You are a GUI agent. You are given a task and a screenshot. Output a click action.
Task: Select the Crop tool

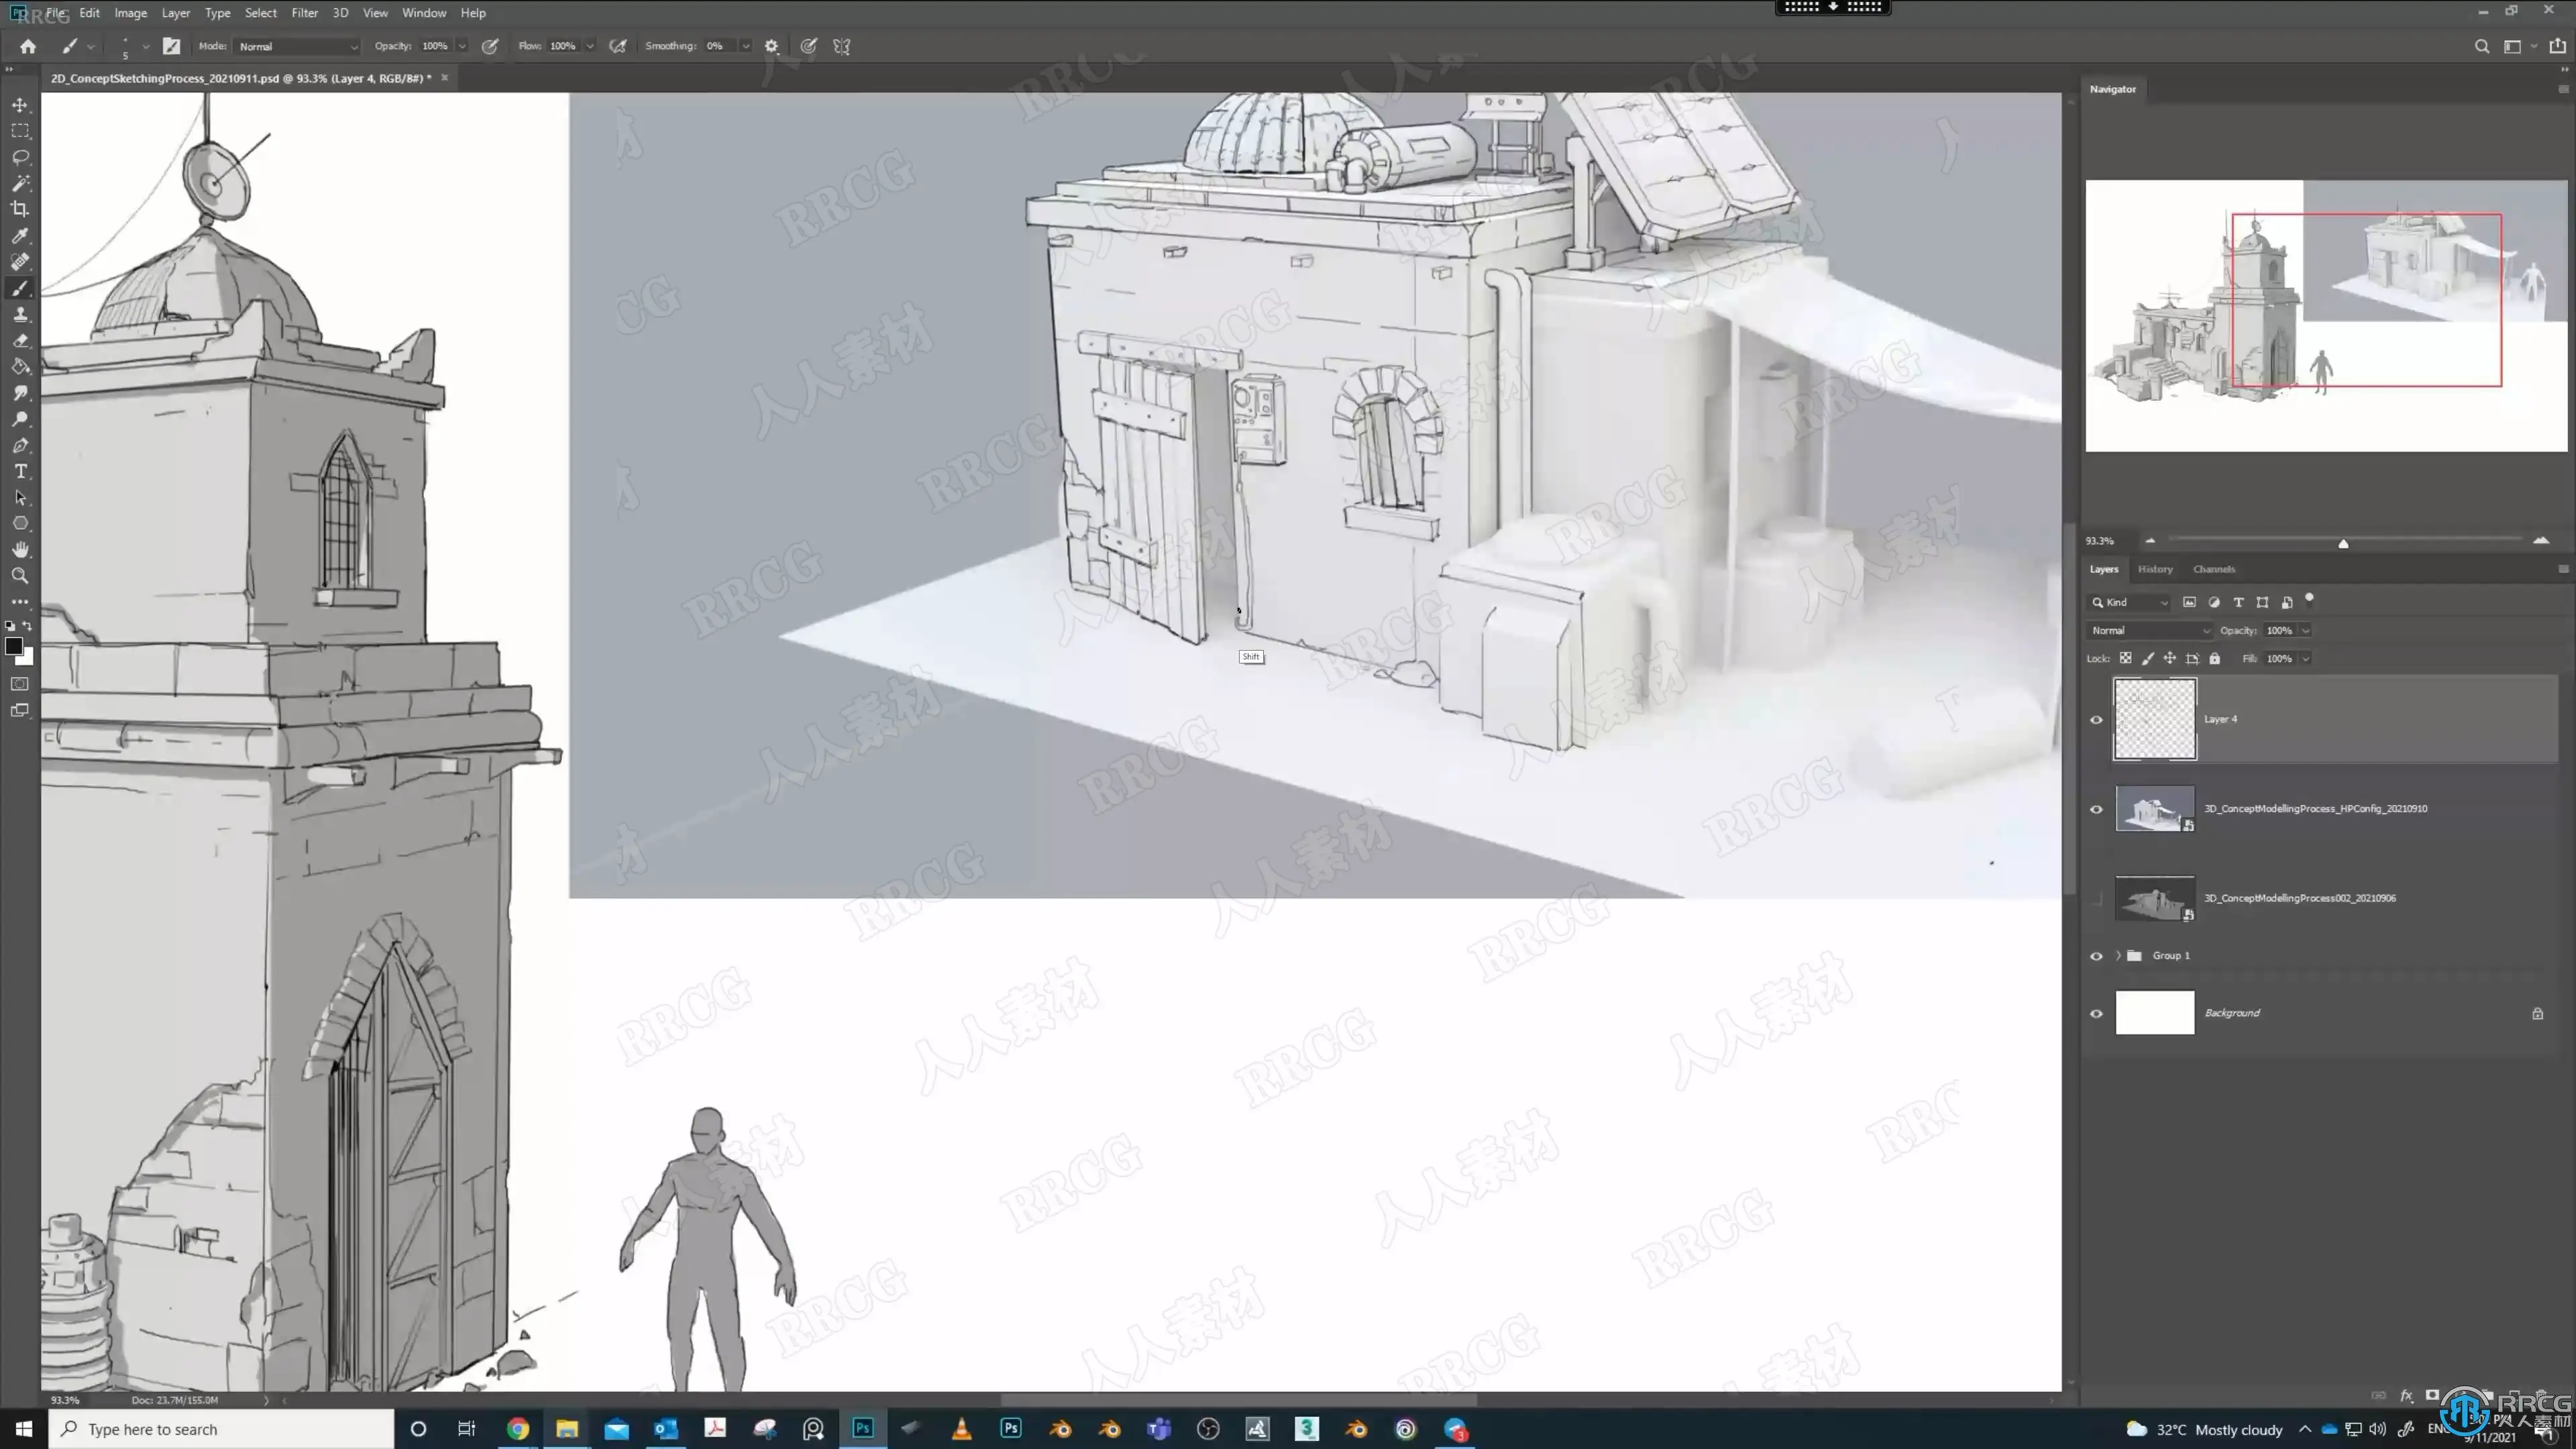point(20,209)
